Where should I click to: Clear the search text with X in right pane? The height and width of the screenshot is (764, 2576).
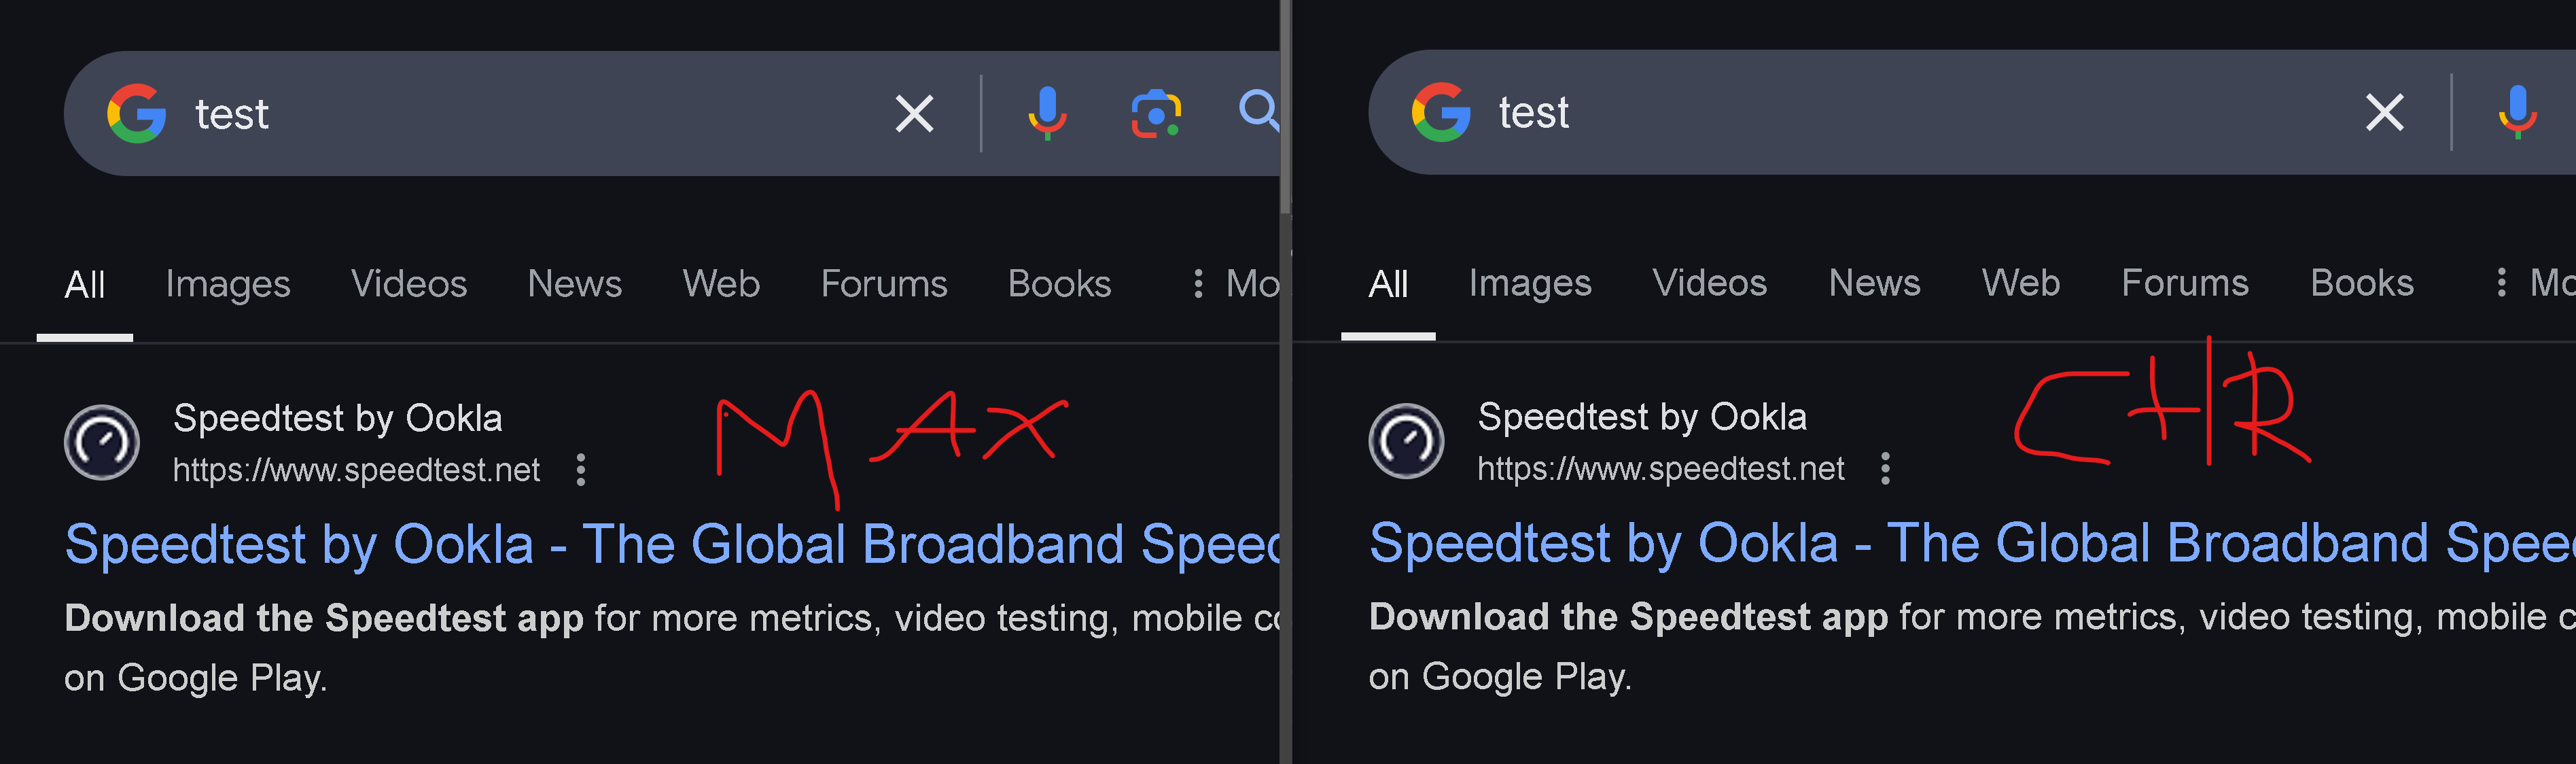point(2385,112)
